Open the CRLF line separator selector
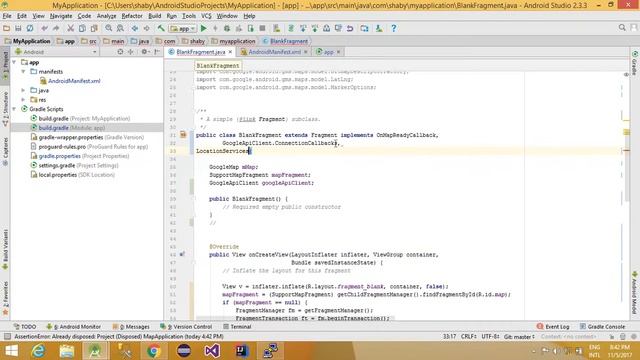 [469, 337]
